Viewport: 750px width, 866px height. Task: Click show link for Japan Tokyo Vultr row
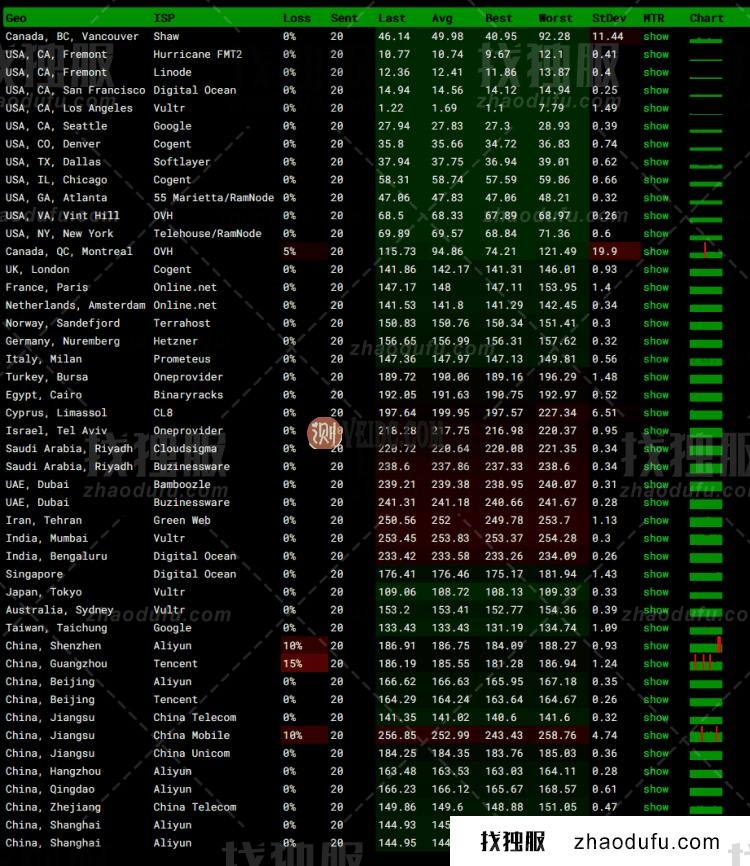coord(656,592)
